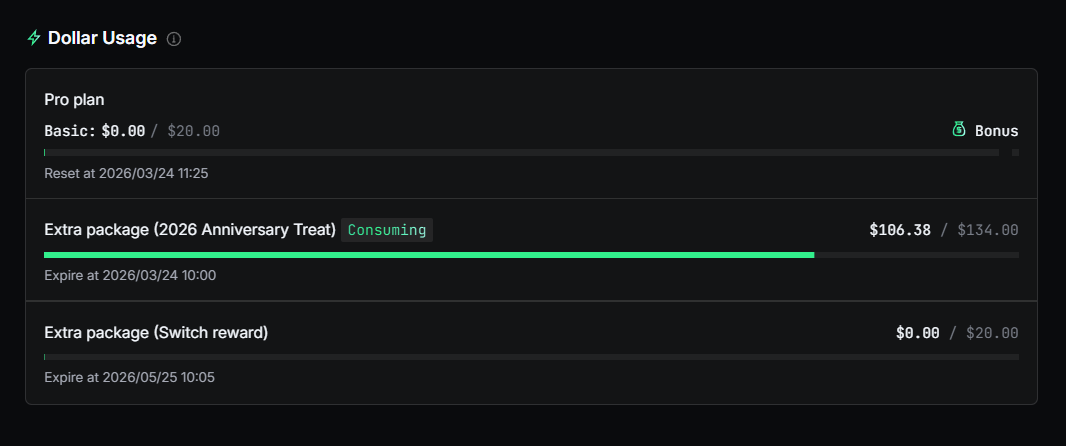Click the Bonus label
Image resolution: width=1066 pixels, height=446 pixels.
tap(996, 131)
